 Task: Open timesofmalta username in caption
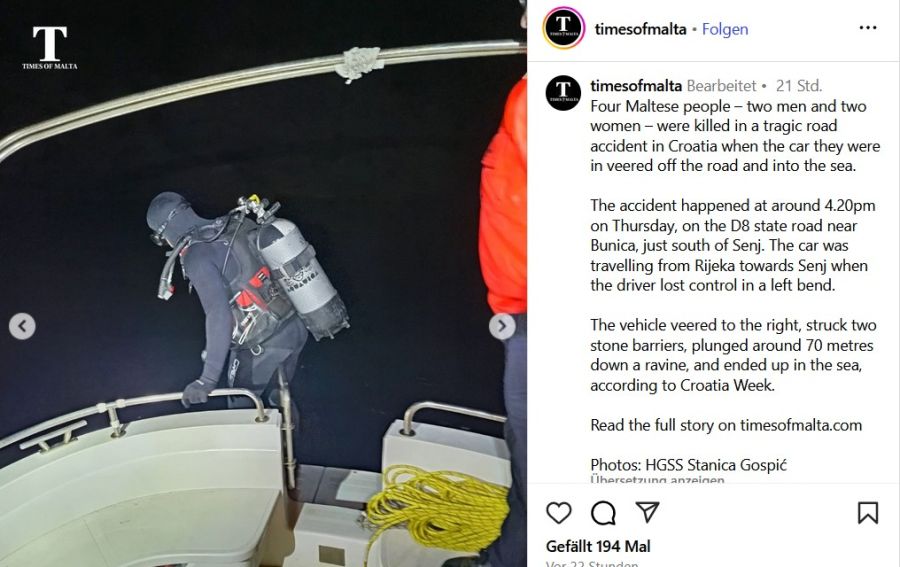click(636, 86)
